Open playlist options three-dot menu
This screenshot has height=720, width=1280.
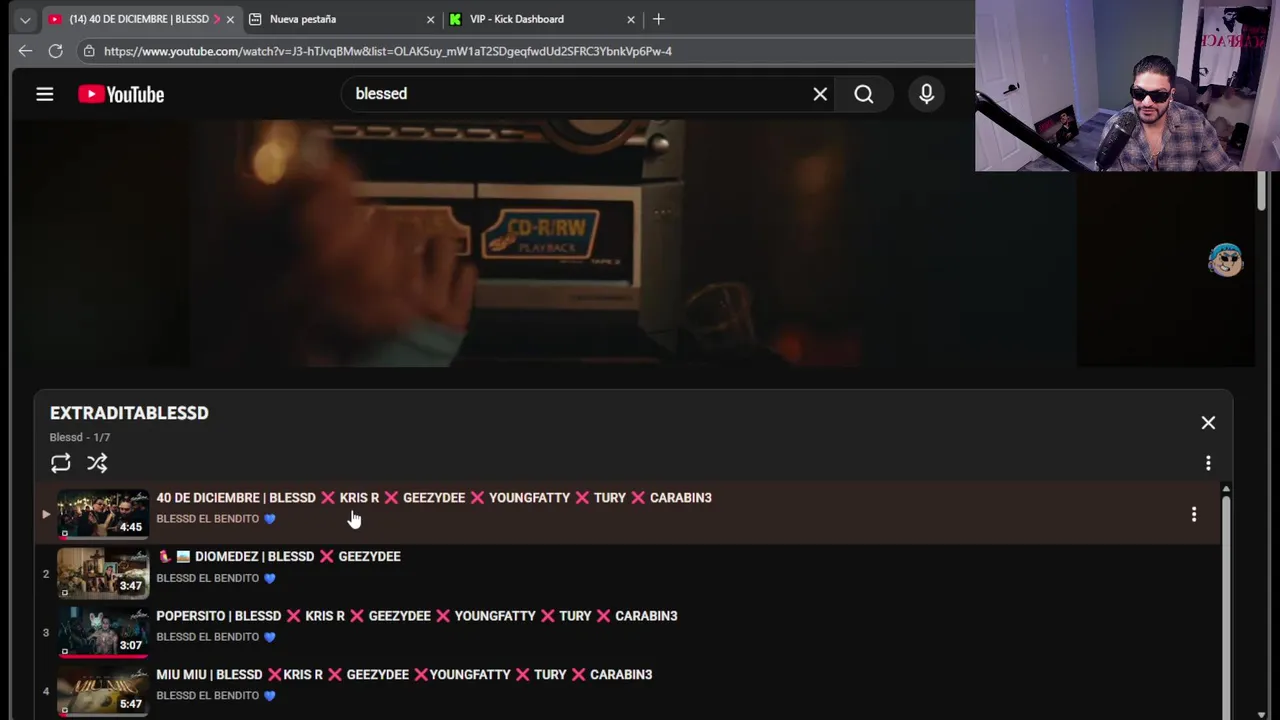click(1208, 463)
